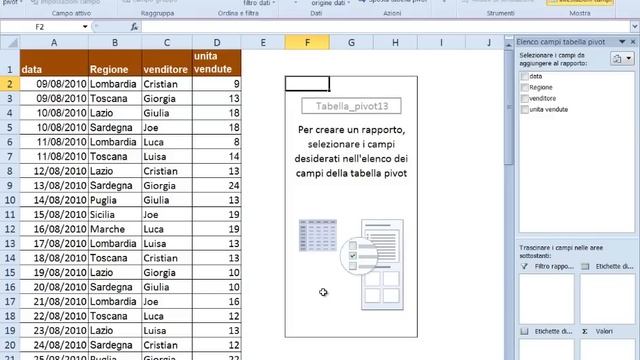Select column B header
This screenshot has height=360, width=640.
(115, 42)
